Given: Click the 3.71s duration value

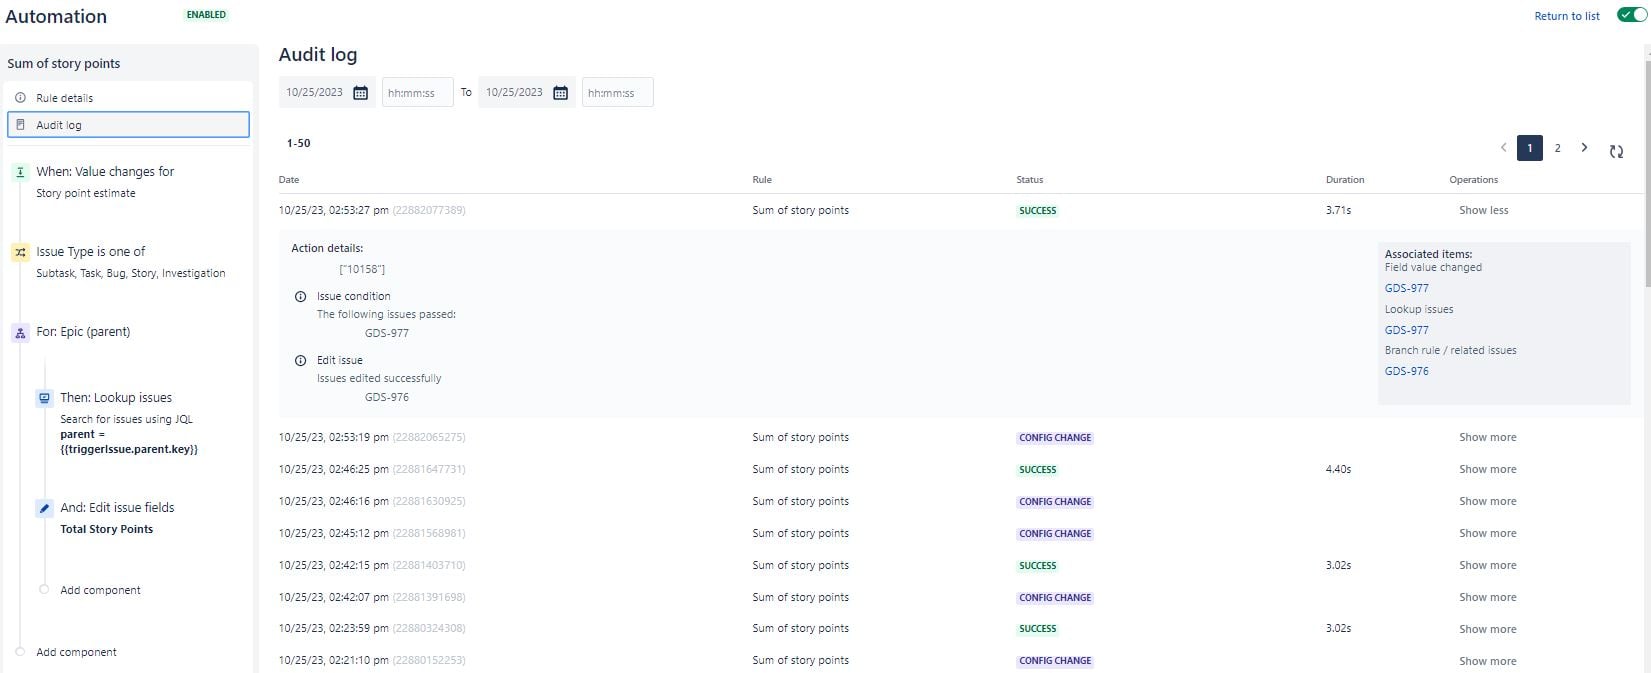Looking at the screenshot, I should pos(1338,210).
